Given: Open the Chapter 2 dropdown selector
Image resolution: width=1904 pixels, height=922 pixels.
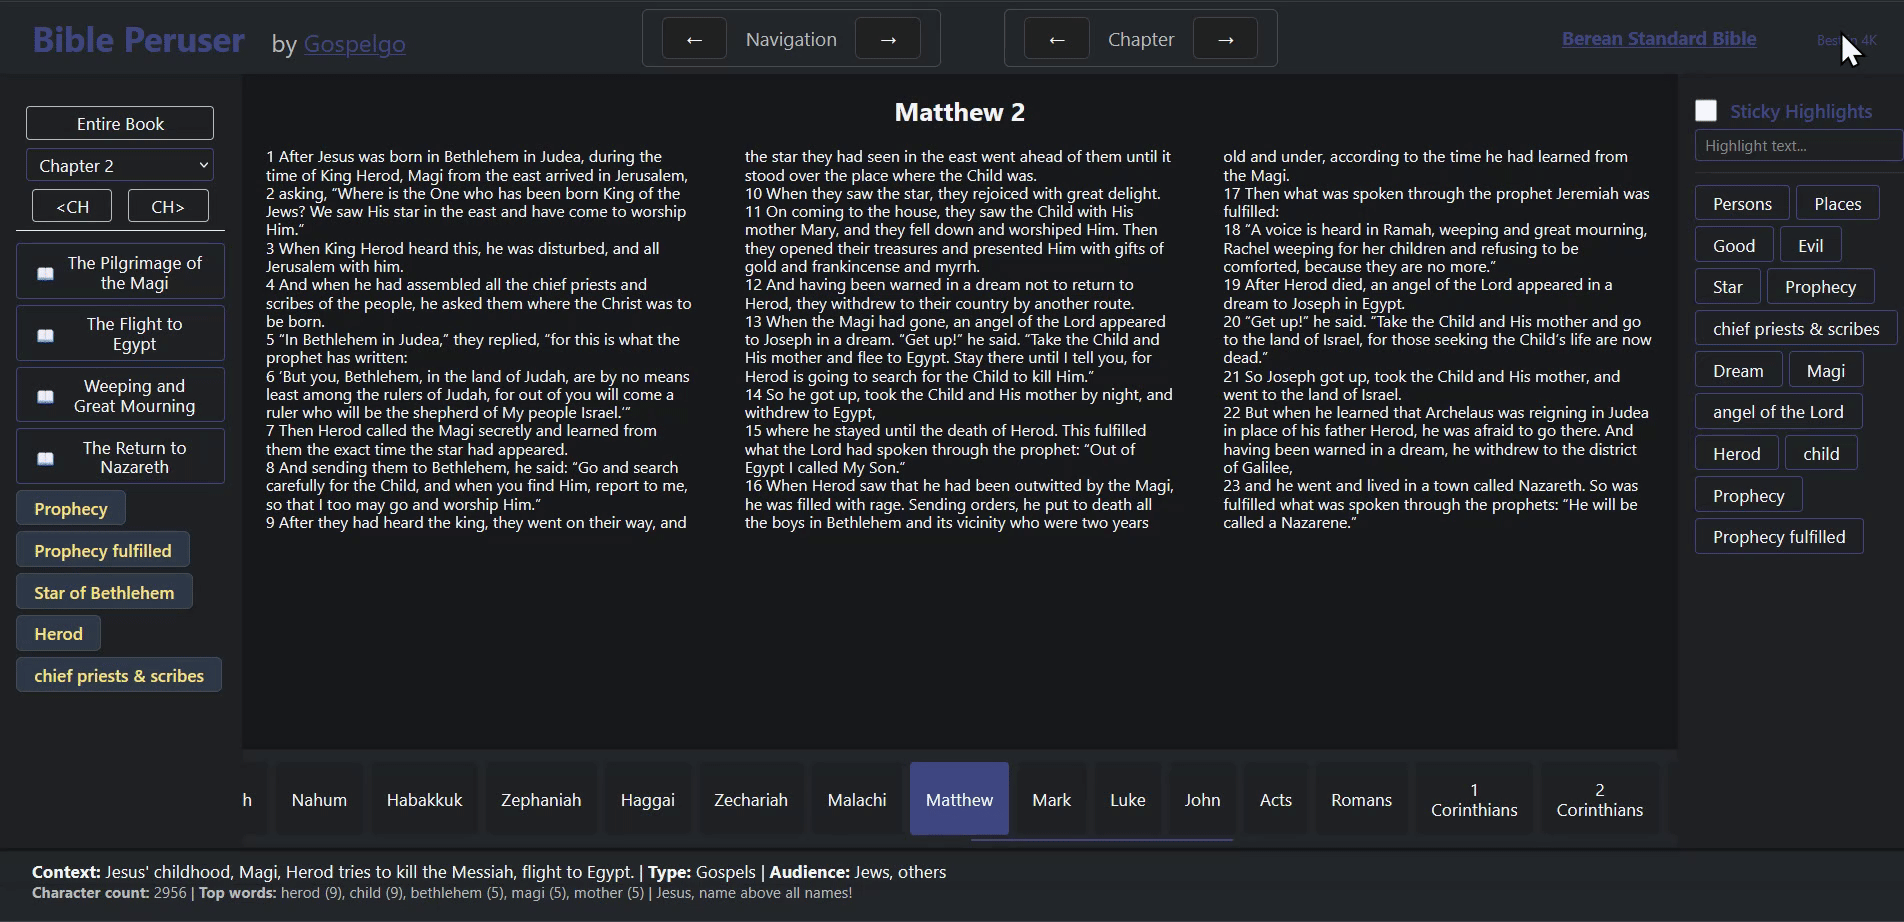Looking at the screenshot, I should [119, 165].
